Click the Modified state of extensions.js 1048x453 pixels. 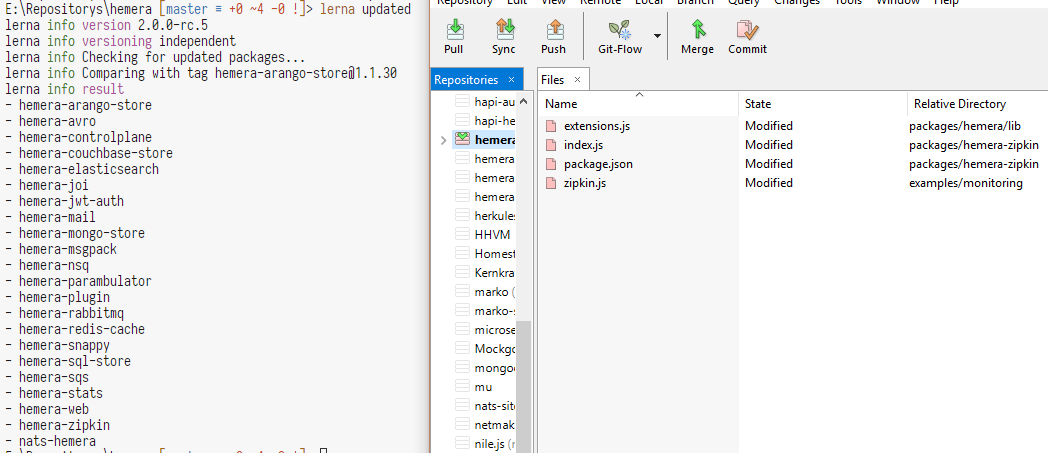tap(769, 126)
